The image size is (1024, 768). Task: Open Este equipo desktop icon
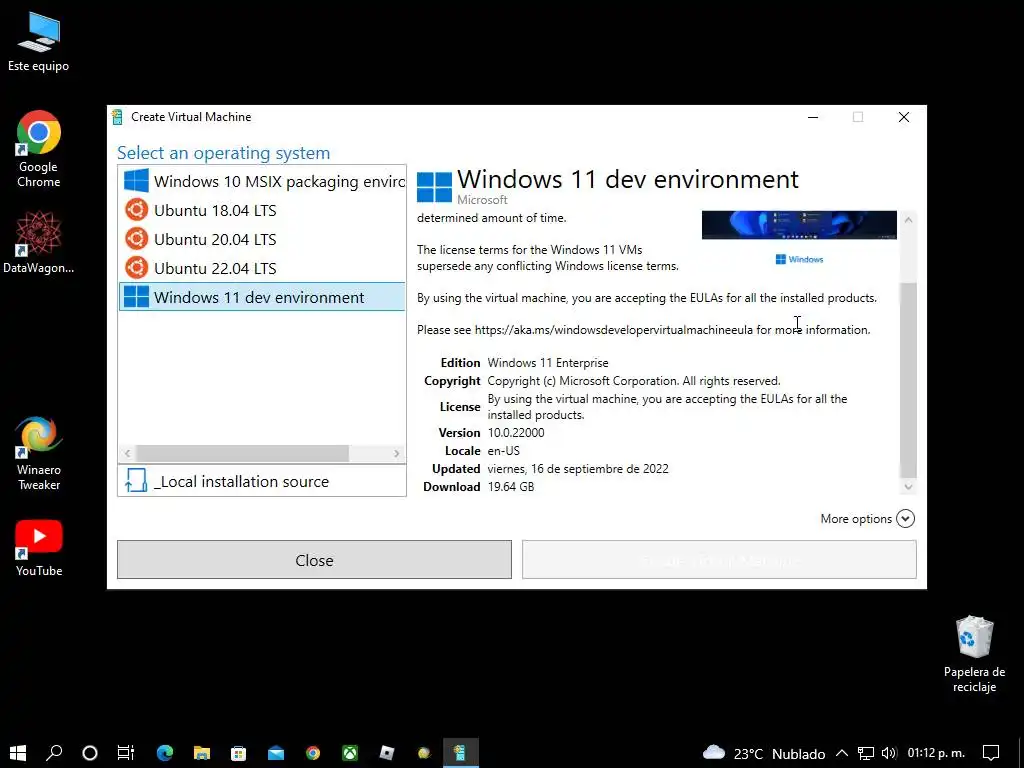tap(39, 42)
